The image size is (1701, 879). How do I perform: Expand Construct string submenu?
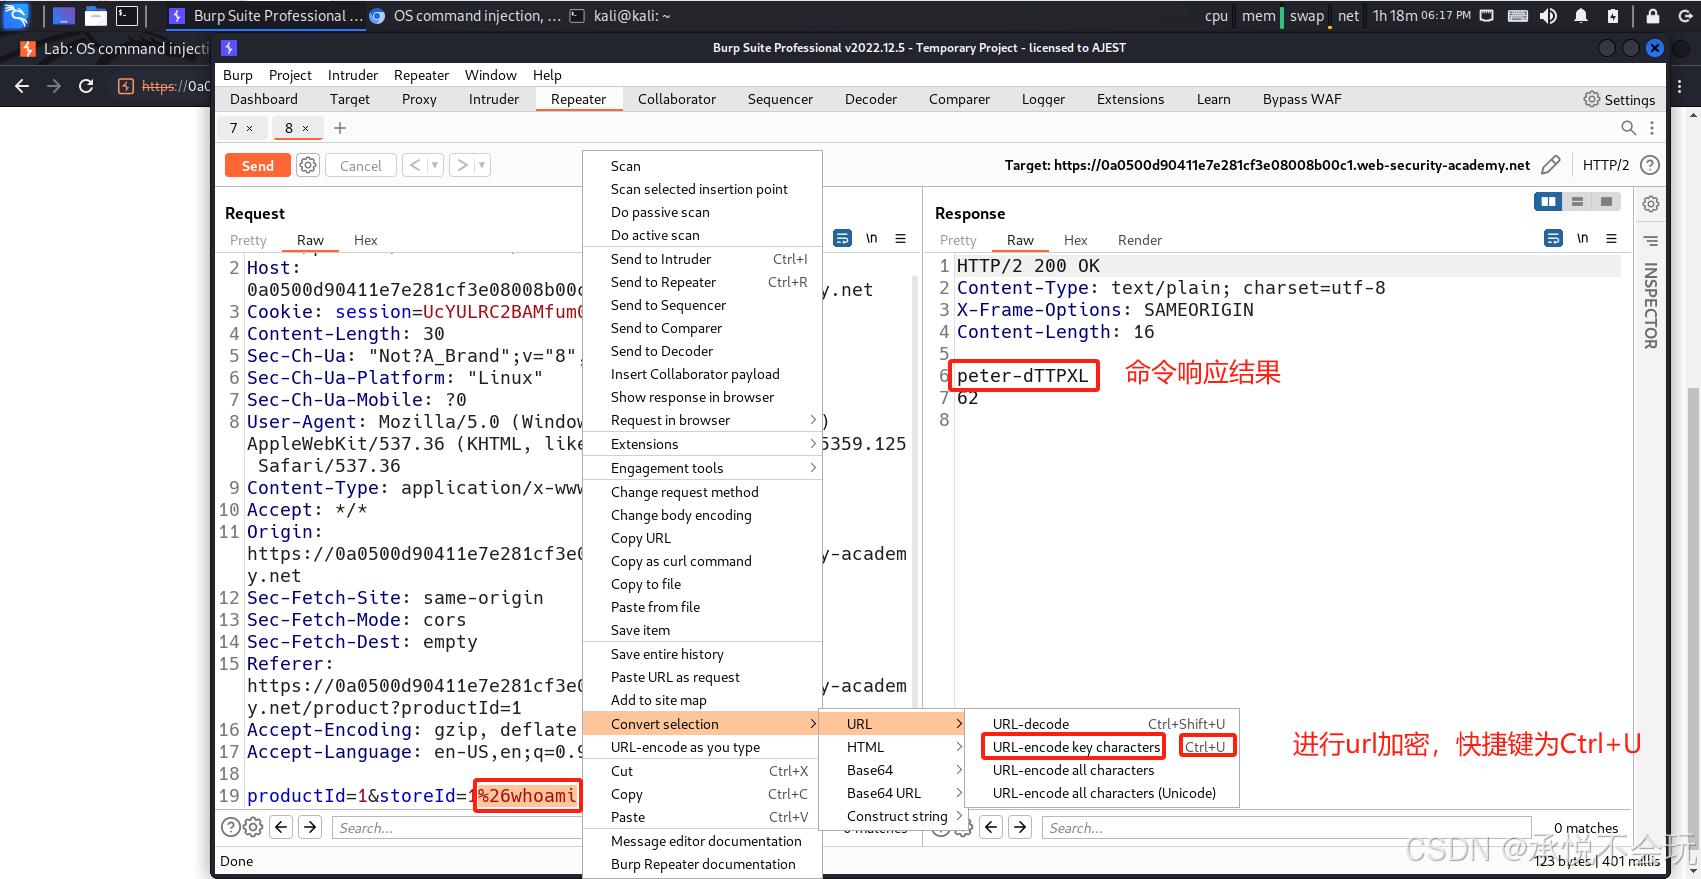coord(892,816)
